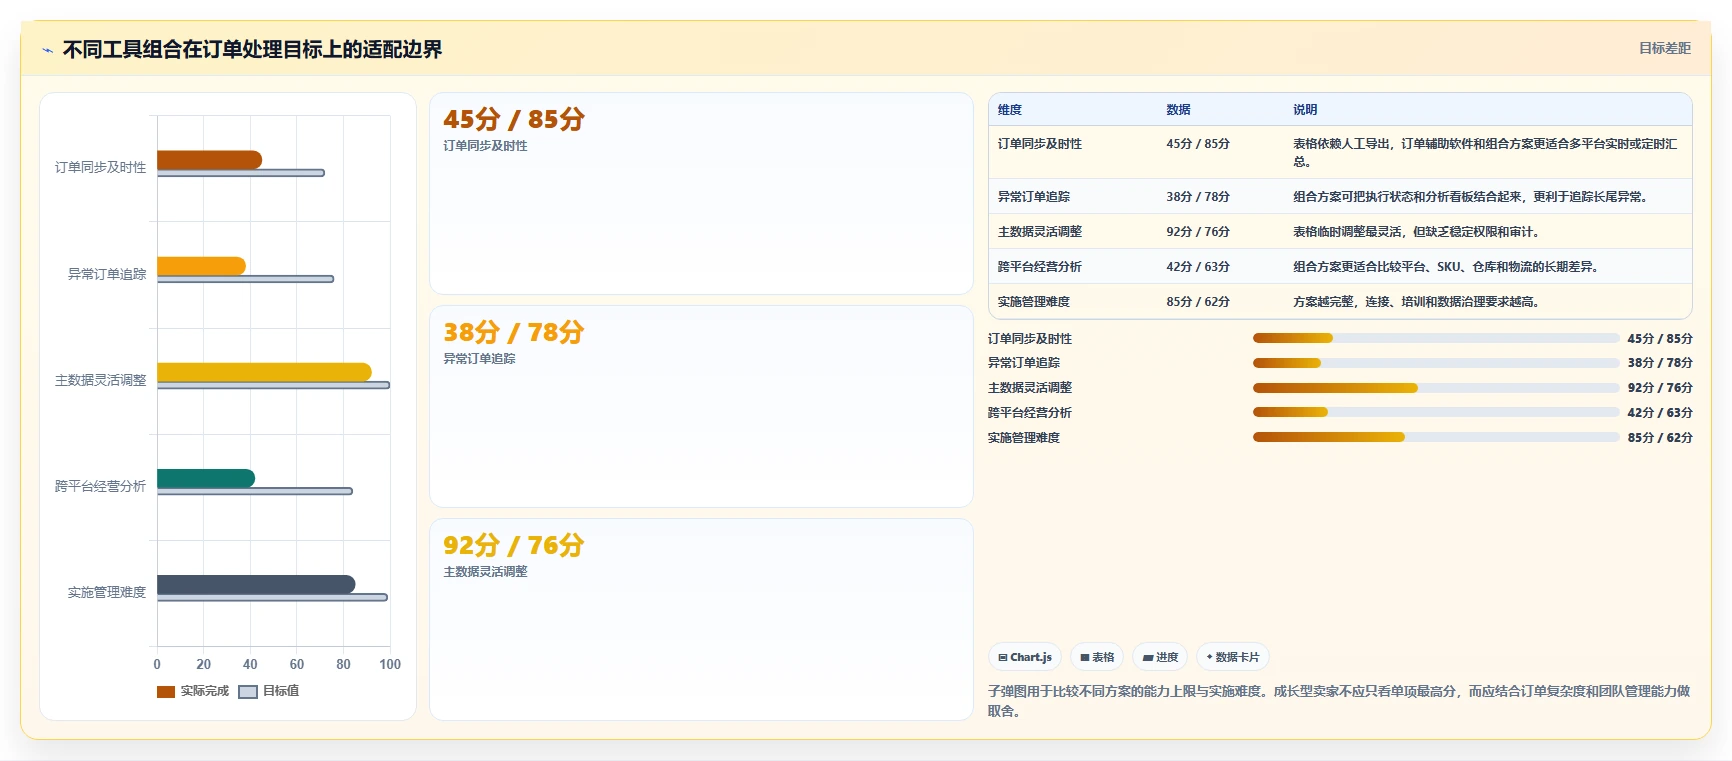This screenshot has width=1732, height=761.
Task: Click table cell 92分 / 76分
Action: [1198, 232]
